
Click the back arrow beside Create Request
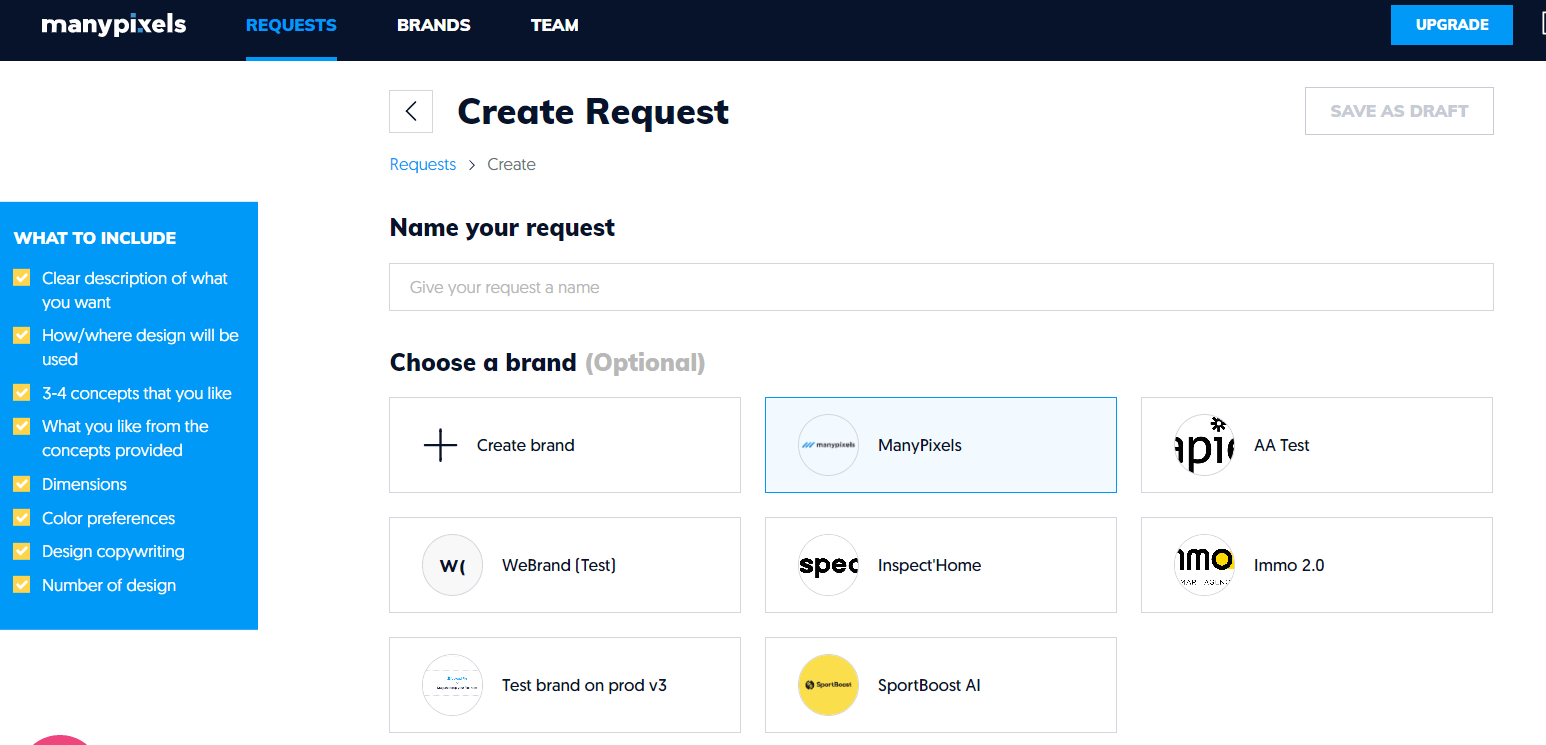click(411, 111)
